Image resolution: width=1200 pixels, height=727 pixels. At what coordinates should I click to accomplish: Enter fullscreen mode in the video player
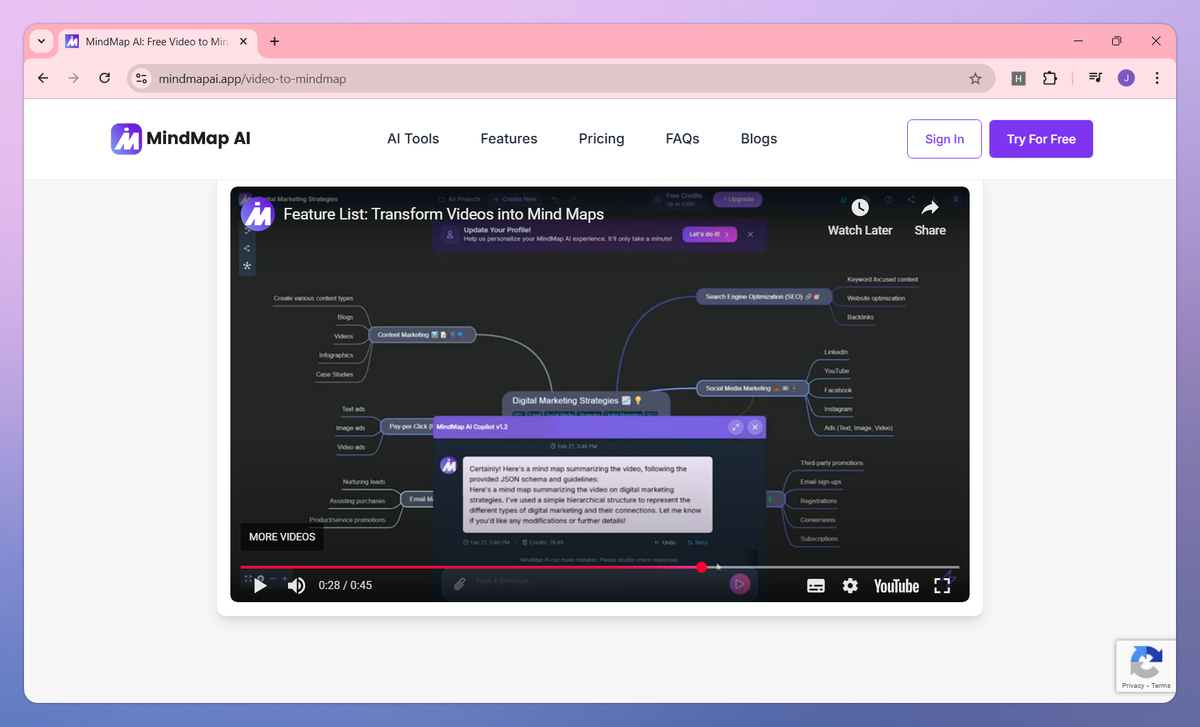point(941,585)
